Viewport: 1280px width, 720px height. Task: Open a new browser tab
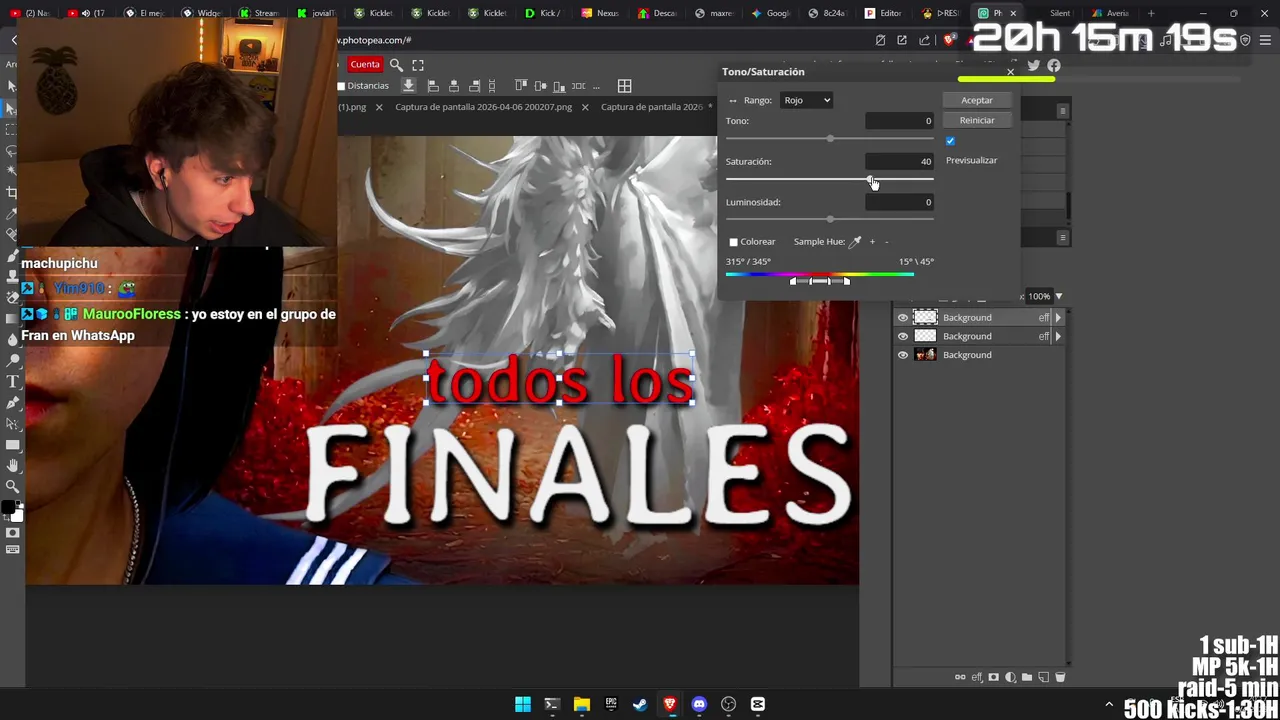tap(1151, 13)
